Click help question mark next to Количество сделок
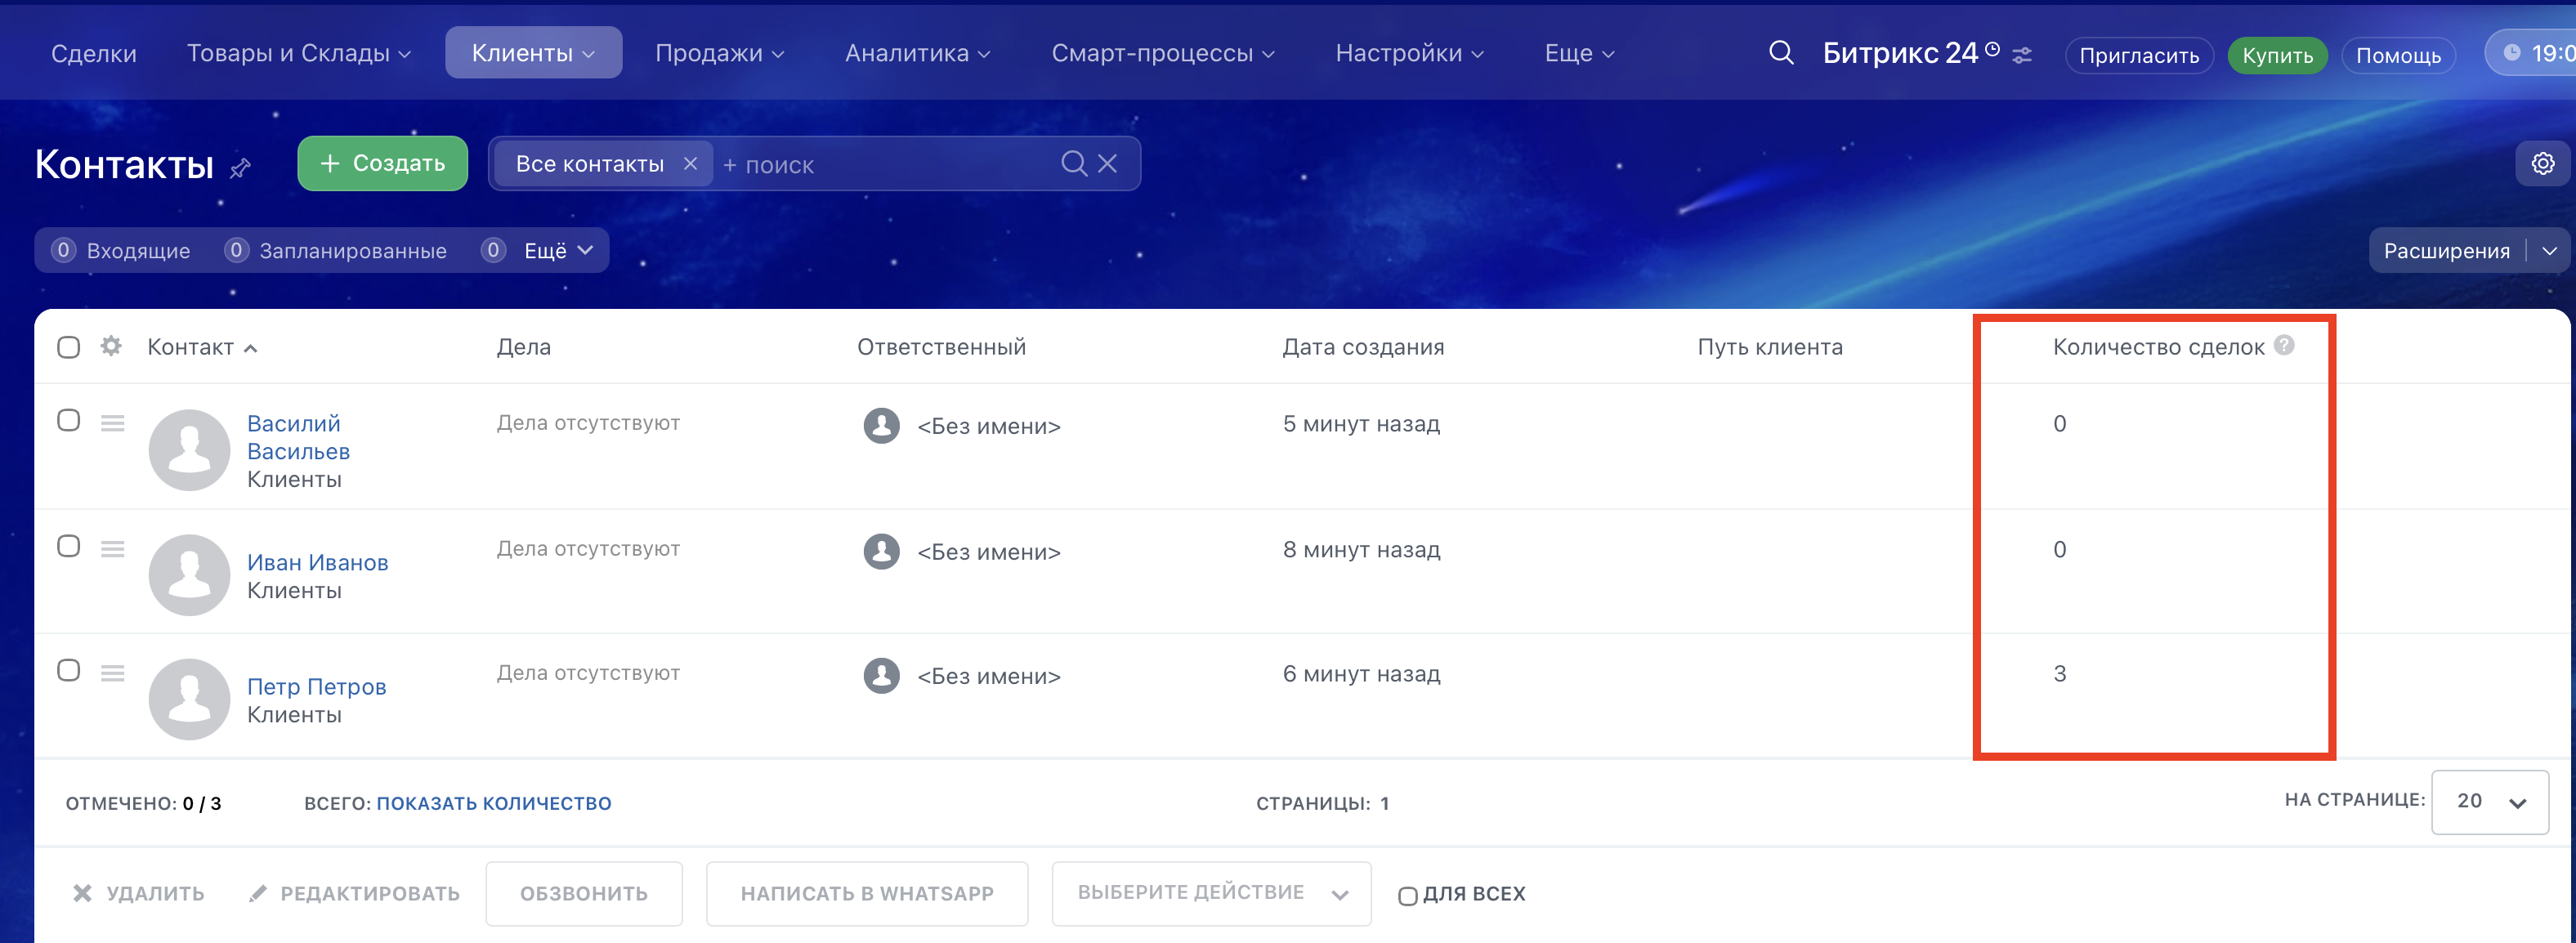 [x=2284, y=345]
